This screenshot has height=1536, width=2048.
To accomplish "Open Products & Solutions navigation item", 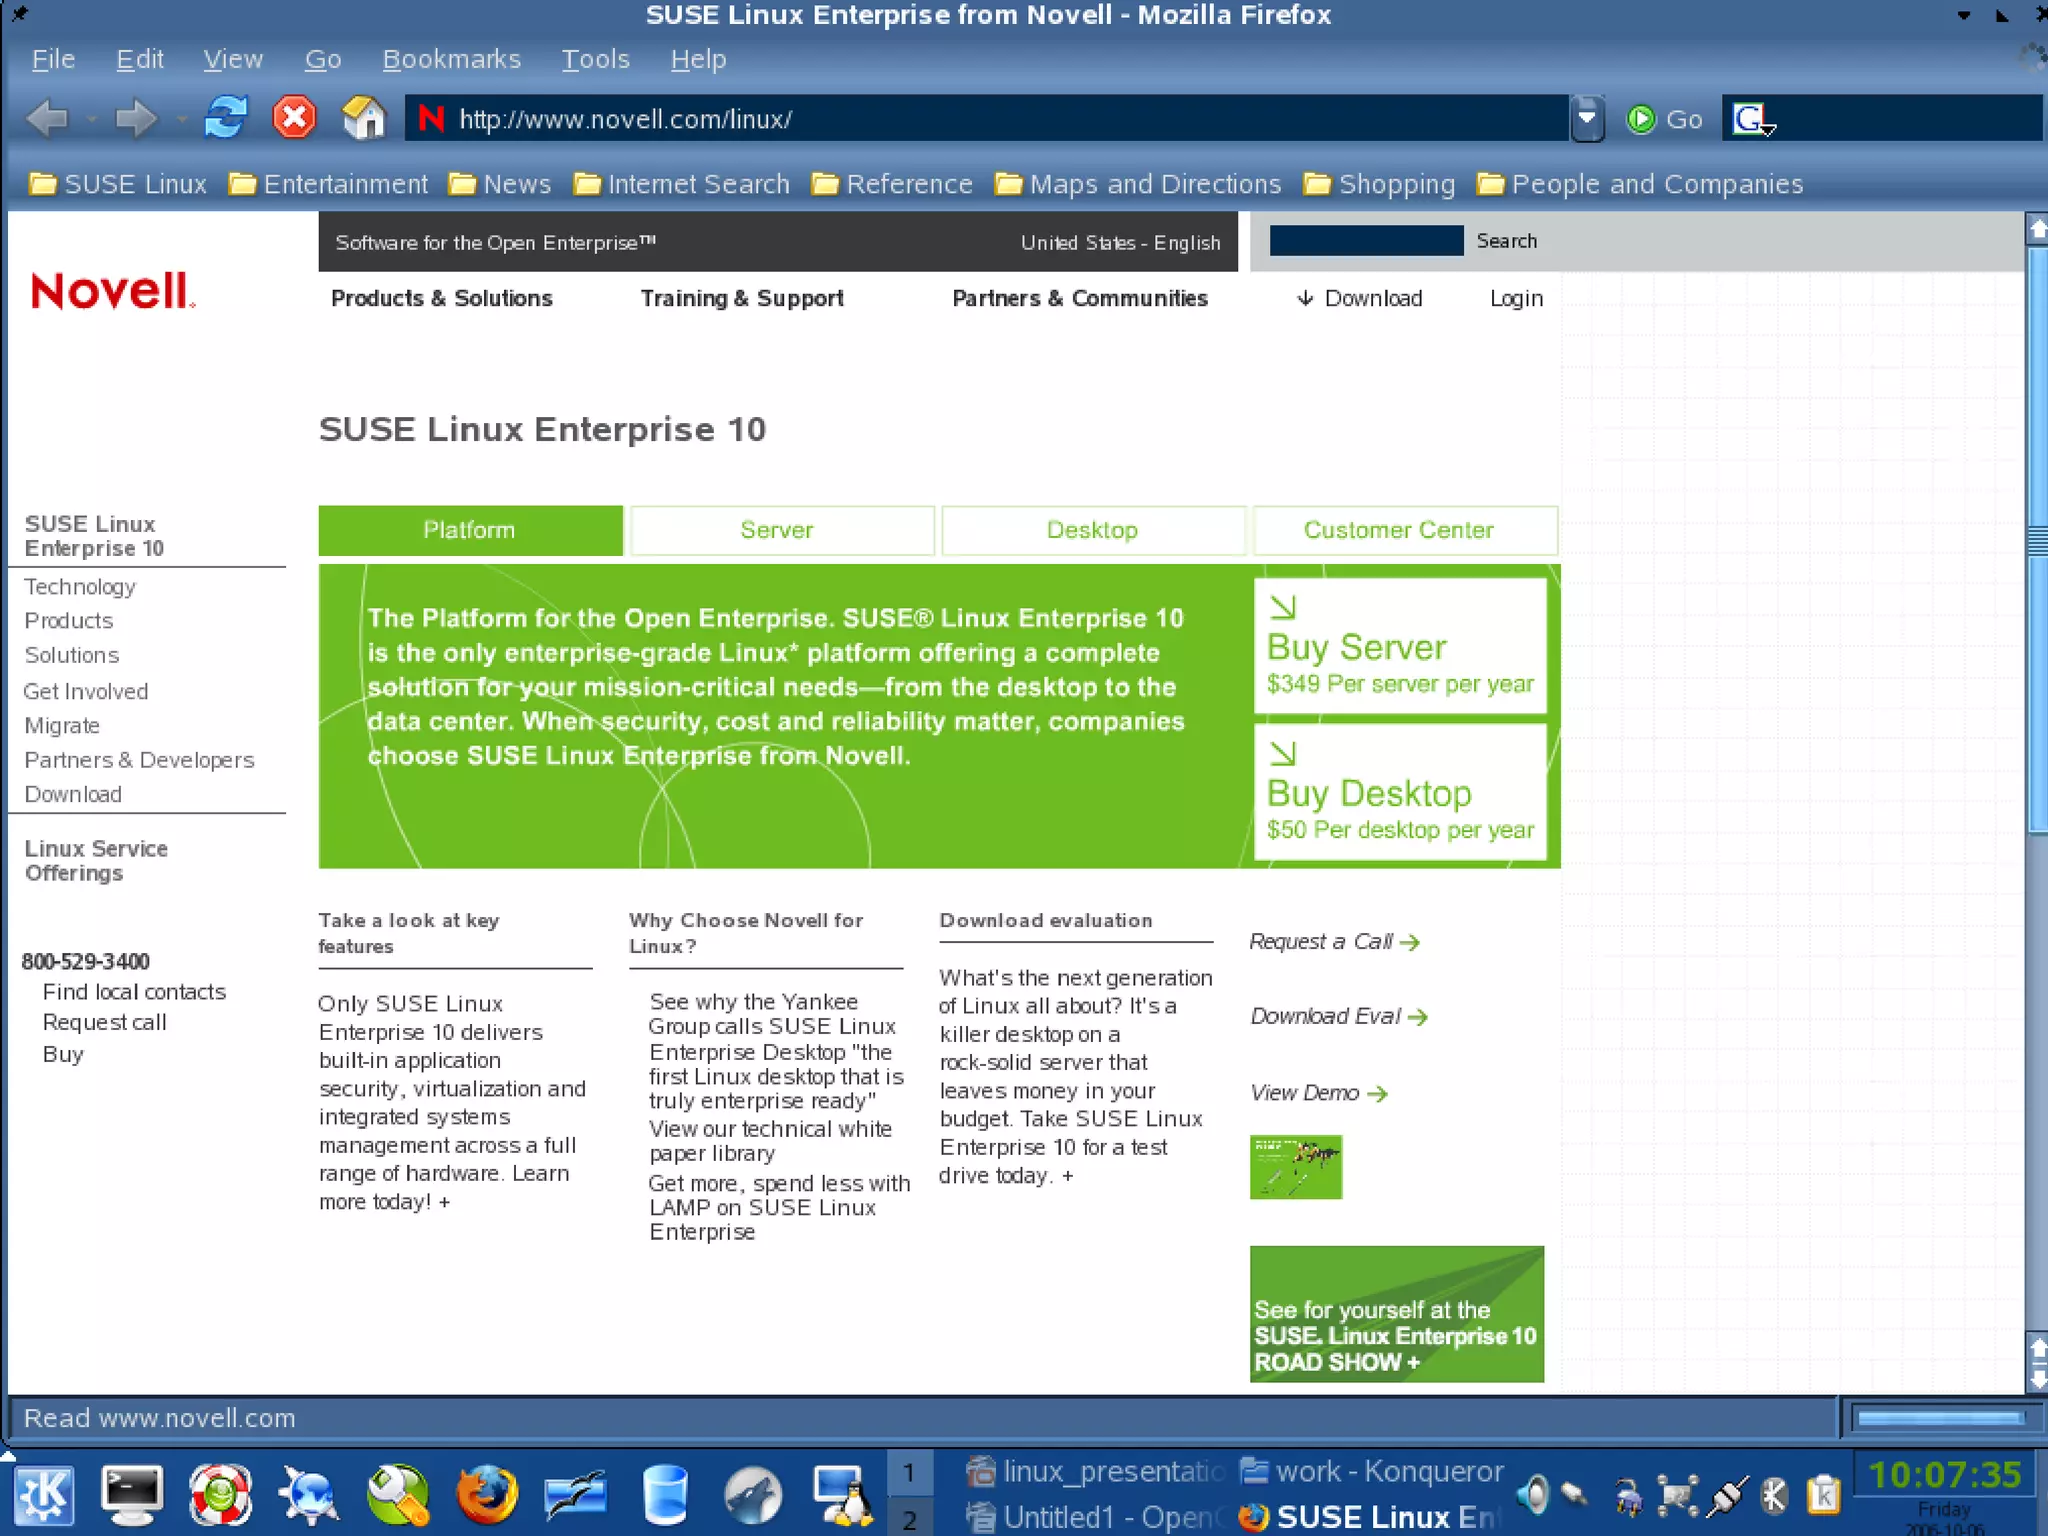I will click(x=441, y=298).
